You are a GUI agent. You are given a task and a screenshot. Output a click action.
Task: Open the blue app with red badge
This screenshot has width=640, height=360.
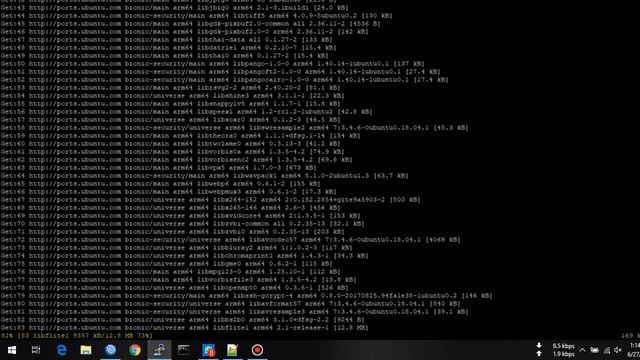[208, 350]
